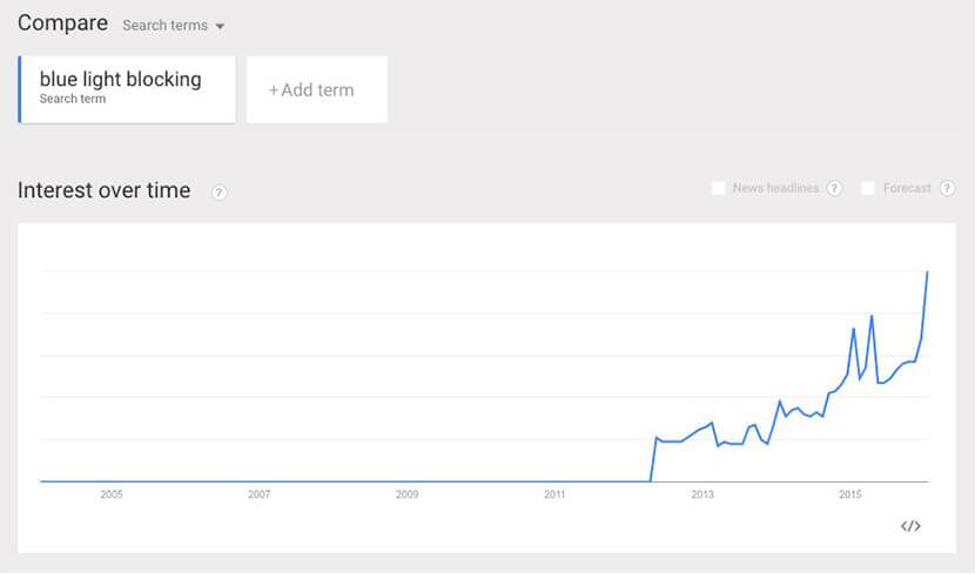Click the Add term button
This screenshot has height=575, width=977.
tap(317, 90)
